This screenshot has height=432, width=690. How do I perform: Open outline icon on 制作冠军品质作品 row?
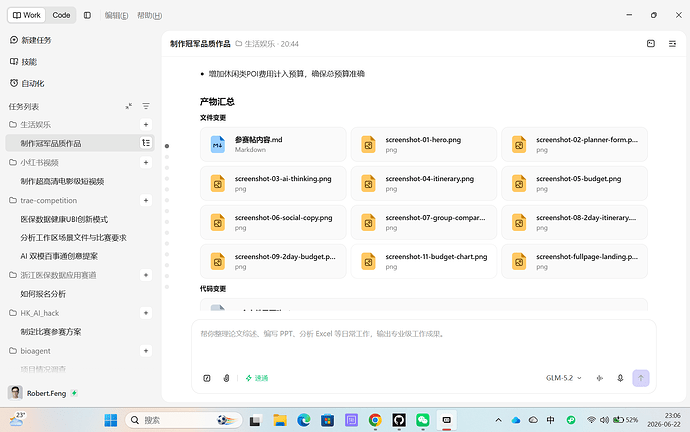click(146, 143)
